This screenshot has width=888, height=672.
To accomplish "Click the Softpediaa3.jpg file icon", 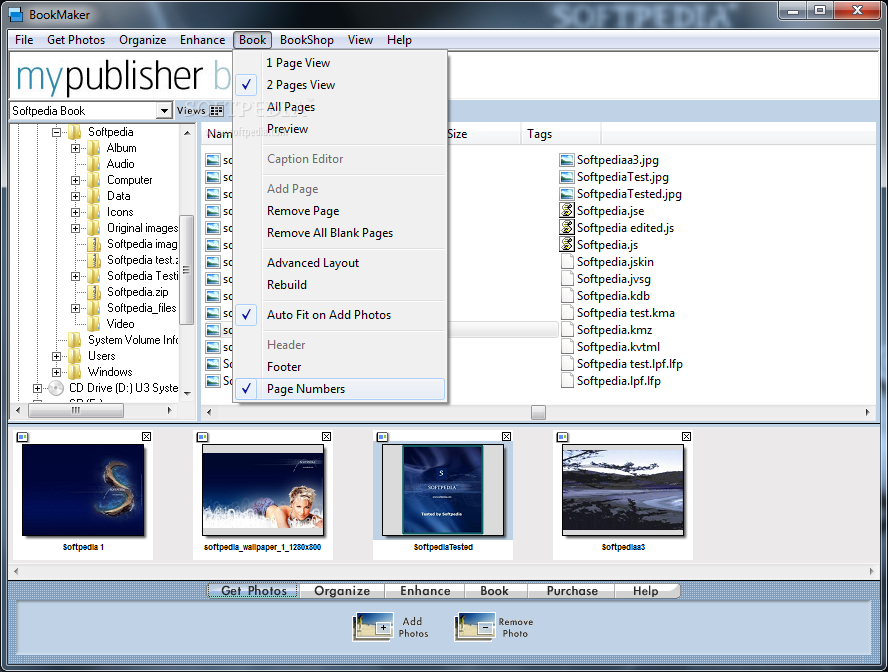I will [566, 160].
